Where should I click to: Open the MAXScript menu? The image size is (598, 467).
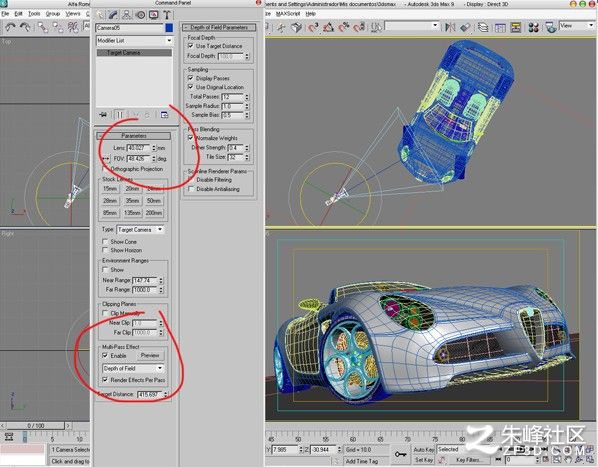[288, 14]
